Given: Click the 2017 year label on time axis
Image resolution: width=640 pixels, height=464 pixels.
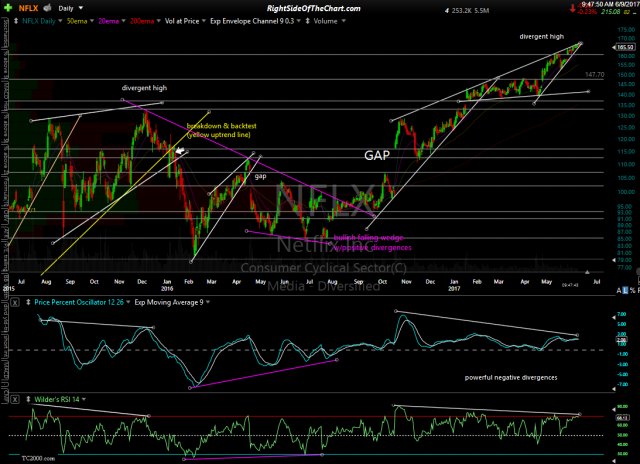Looking at the screenshot, I should [x=454, y=289].
